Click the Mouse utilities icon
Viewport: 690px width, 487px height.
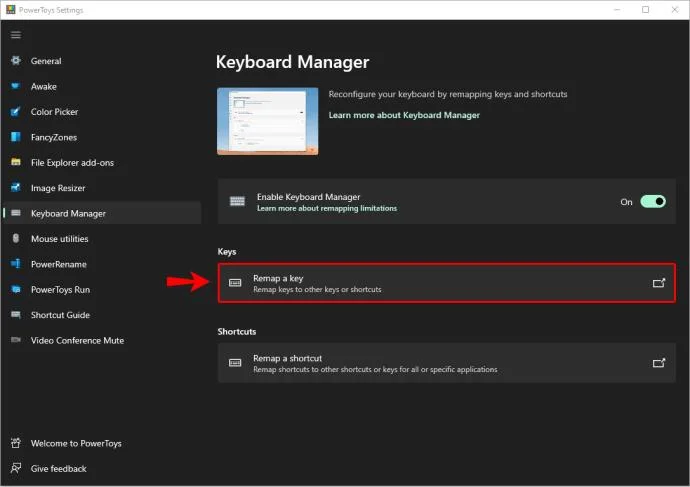pos(16,238)
